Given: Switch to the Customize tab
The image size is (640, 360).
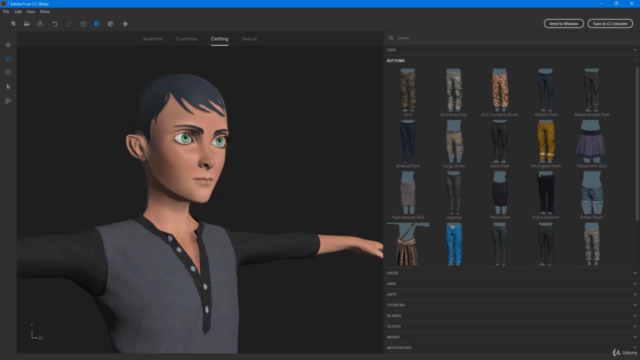Looking at the screenshot, I should coord(187,39).
